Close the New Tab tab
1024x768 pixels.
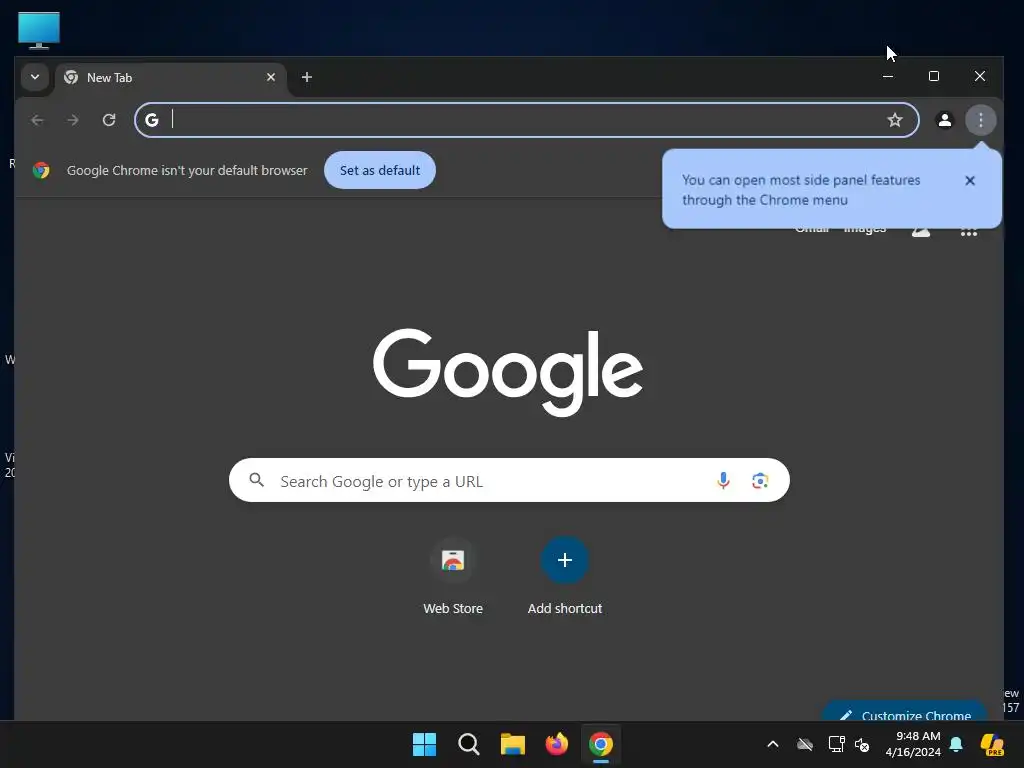271,77
